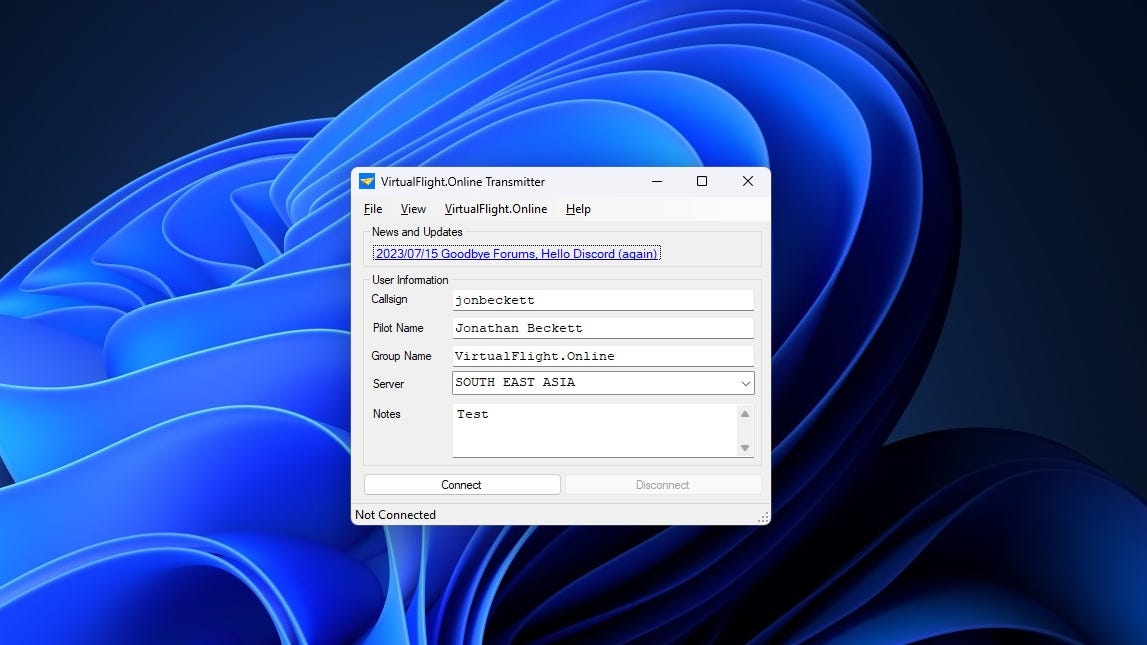Image resolution: width=1147 pixels, height=645 pixels.
Task: Click the greyed-out Disconnect button
Action: coord(663,485)
